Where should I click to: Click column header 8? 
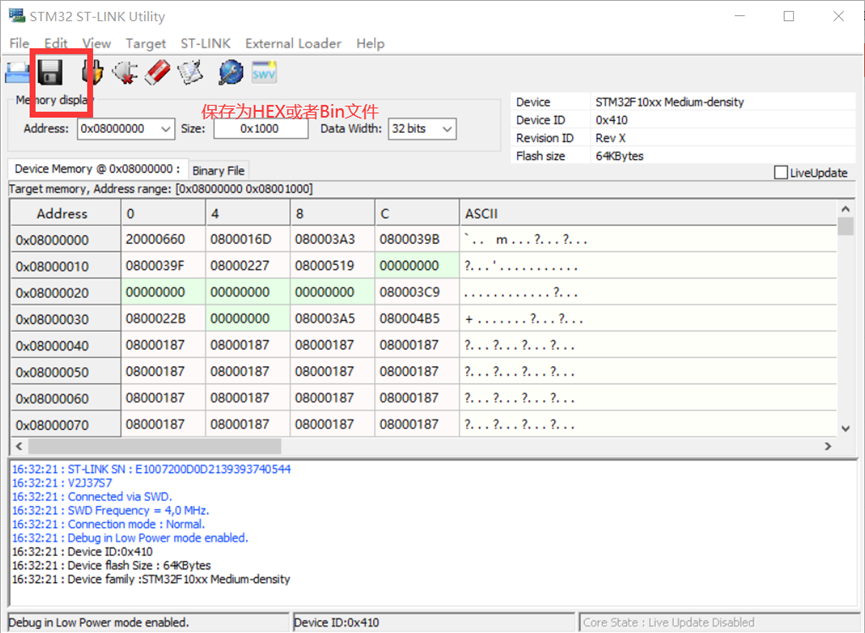click(x=333, y=214)
